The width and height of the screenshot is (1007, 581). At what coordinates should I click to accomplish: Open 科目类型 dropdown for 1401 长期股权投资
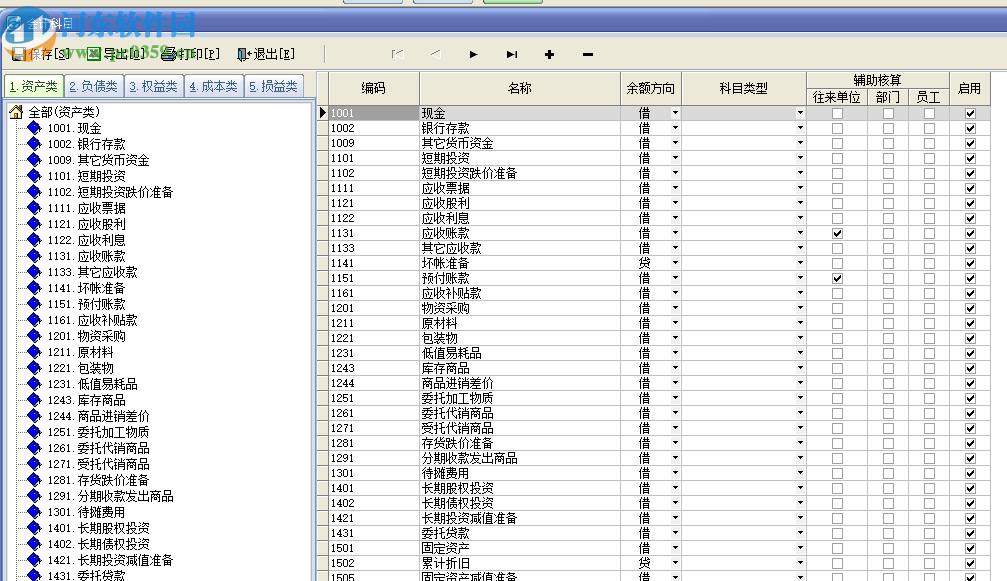pyautogui.click(x=800, y=488)
